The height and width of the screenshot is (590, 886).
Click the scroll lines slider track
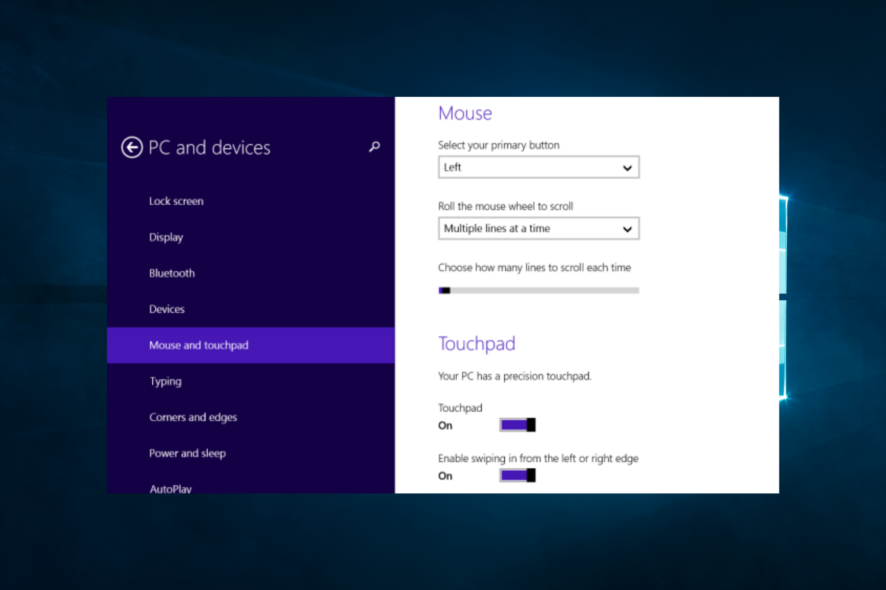coord(538,290)
